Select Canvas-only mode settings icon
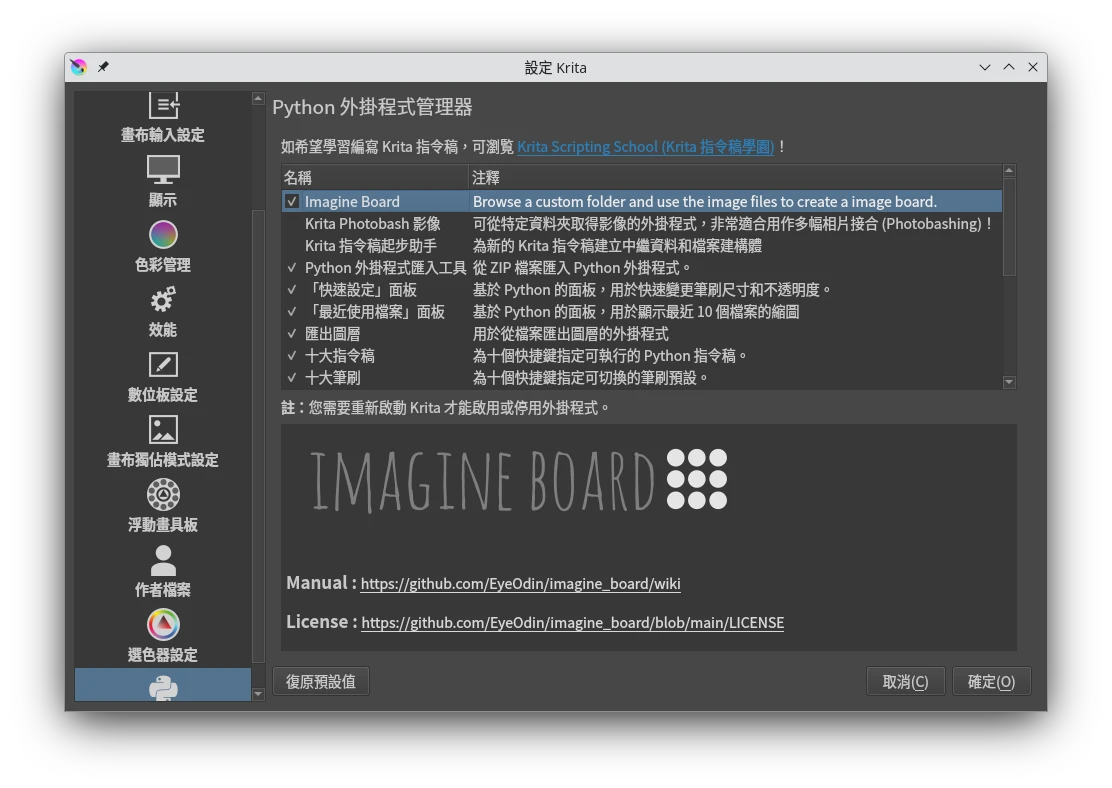 (x=163, y=430)
